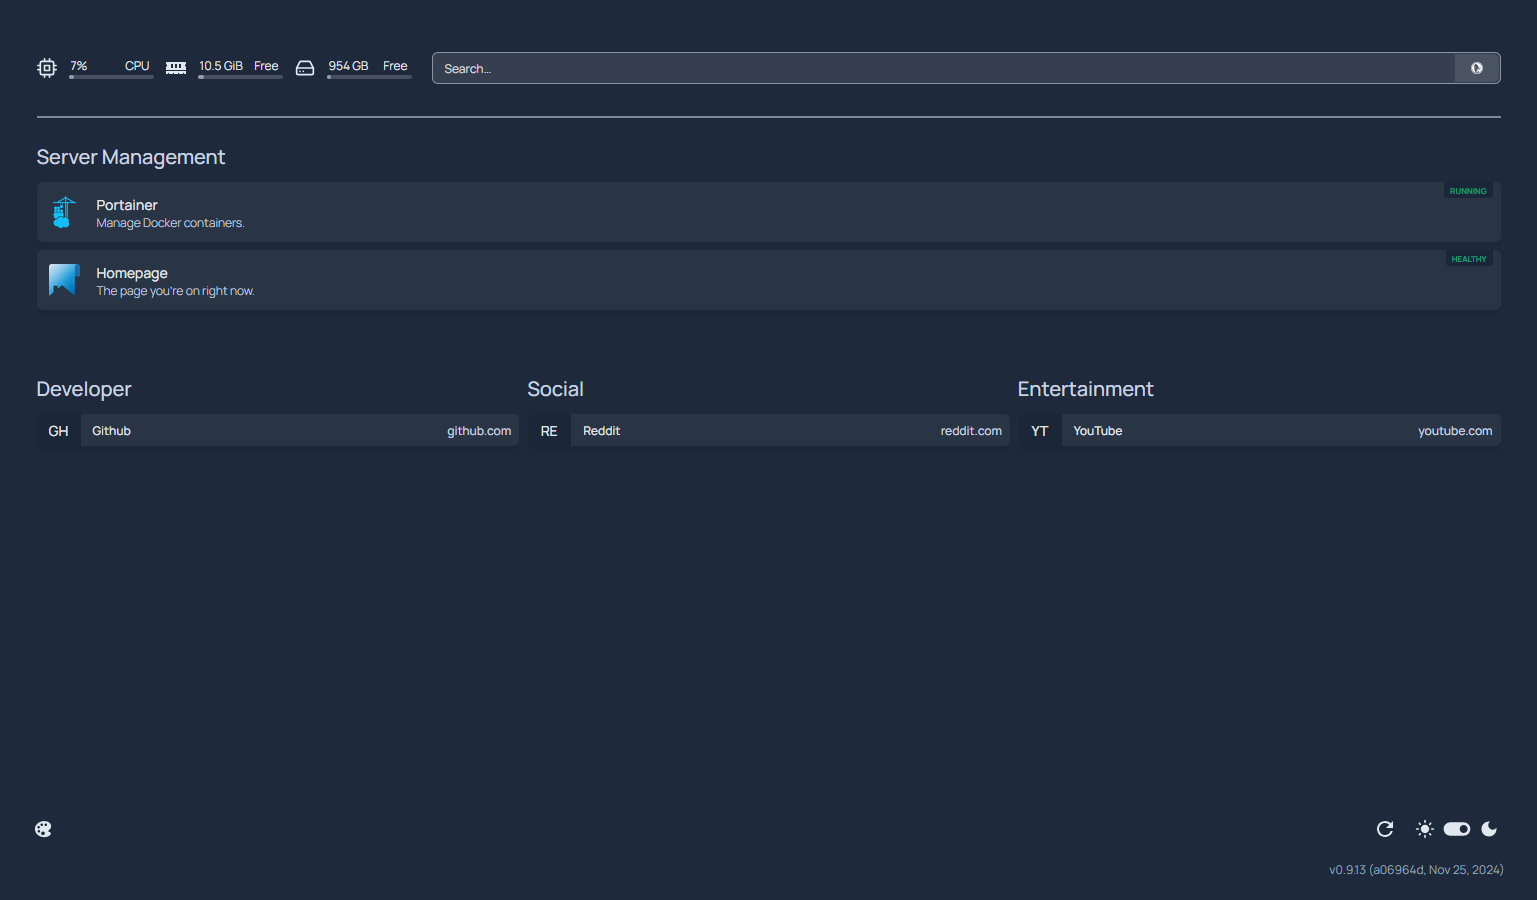Switch to light theme via sun icon
Screen dimensions: 1537x900
coord(1424,829)
